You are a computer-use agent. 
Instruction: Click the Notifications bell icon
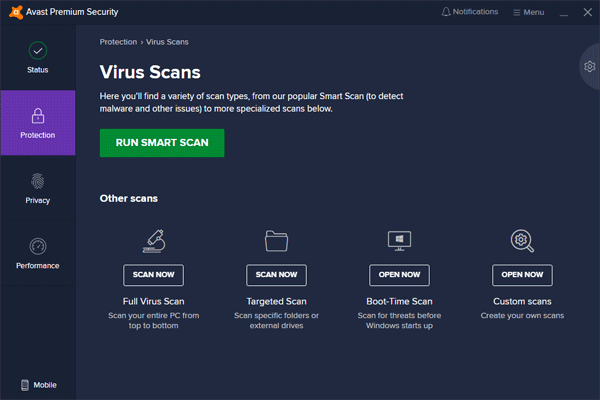446,12
